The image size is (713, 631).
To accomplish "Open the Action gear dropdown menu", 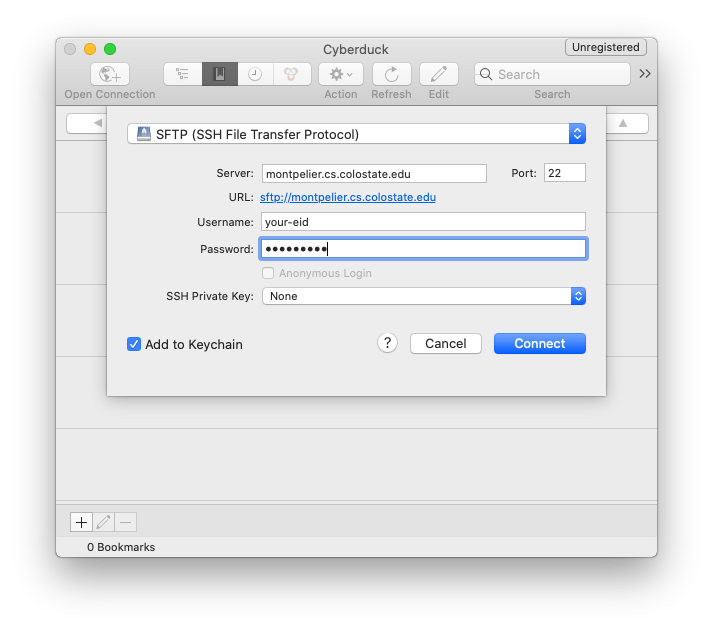I will (341, 74).
